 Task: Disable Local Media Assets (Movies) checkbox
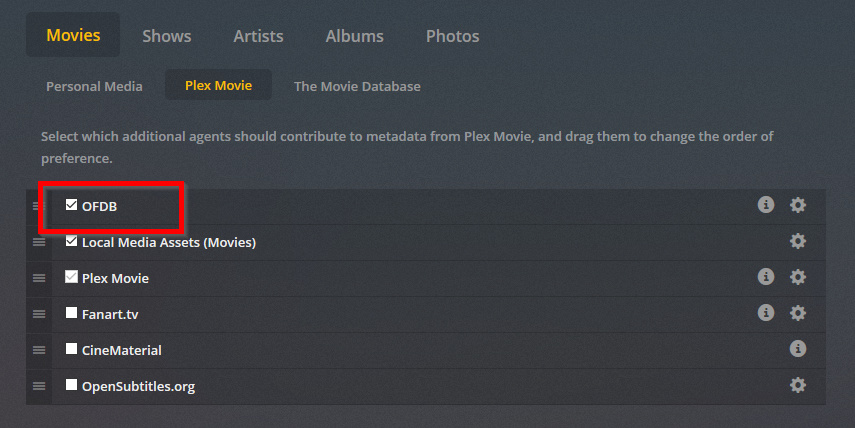click(x=71, y=241)
